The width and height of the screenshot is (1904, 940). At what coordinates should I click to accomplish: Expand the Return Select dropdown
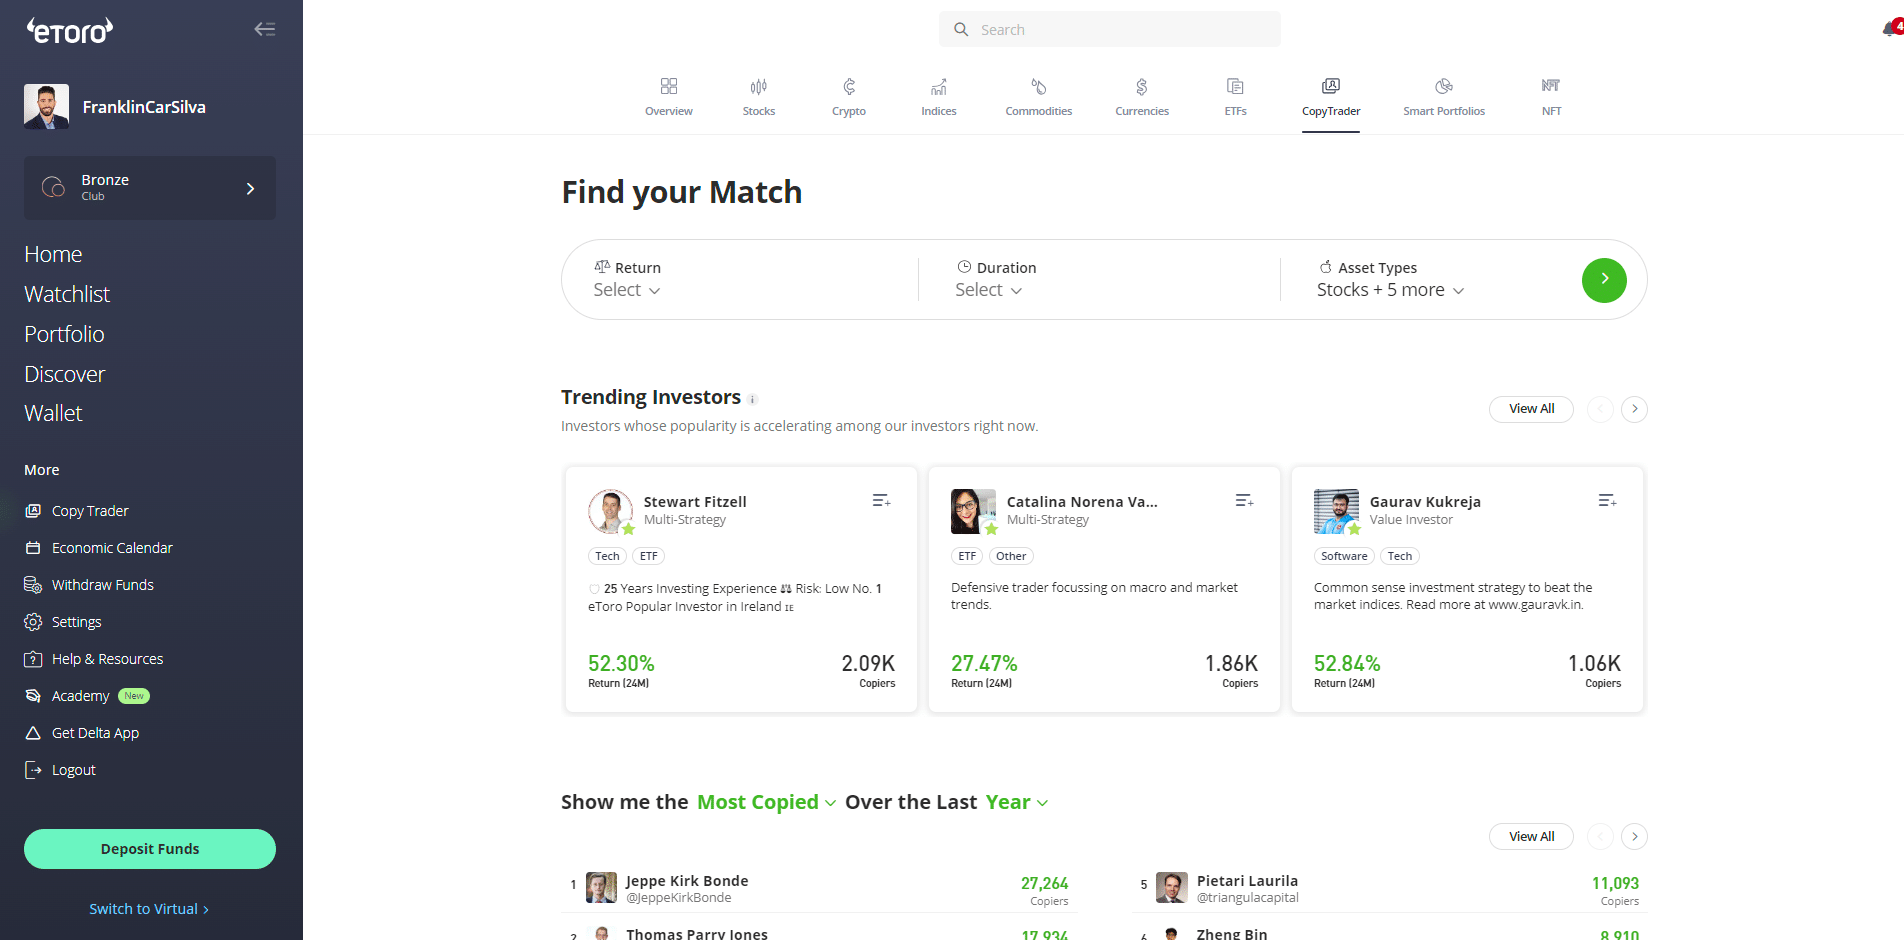627,290
